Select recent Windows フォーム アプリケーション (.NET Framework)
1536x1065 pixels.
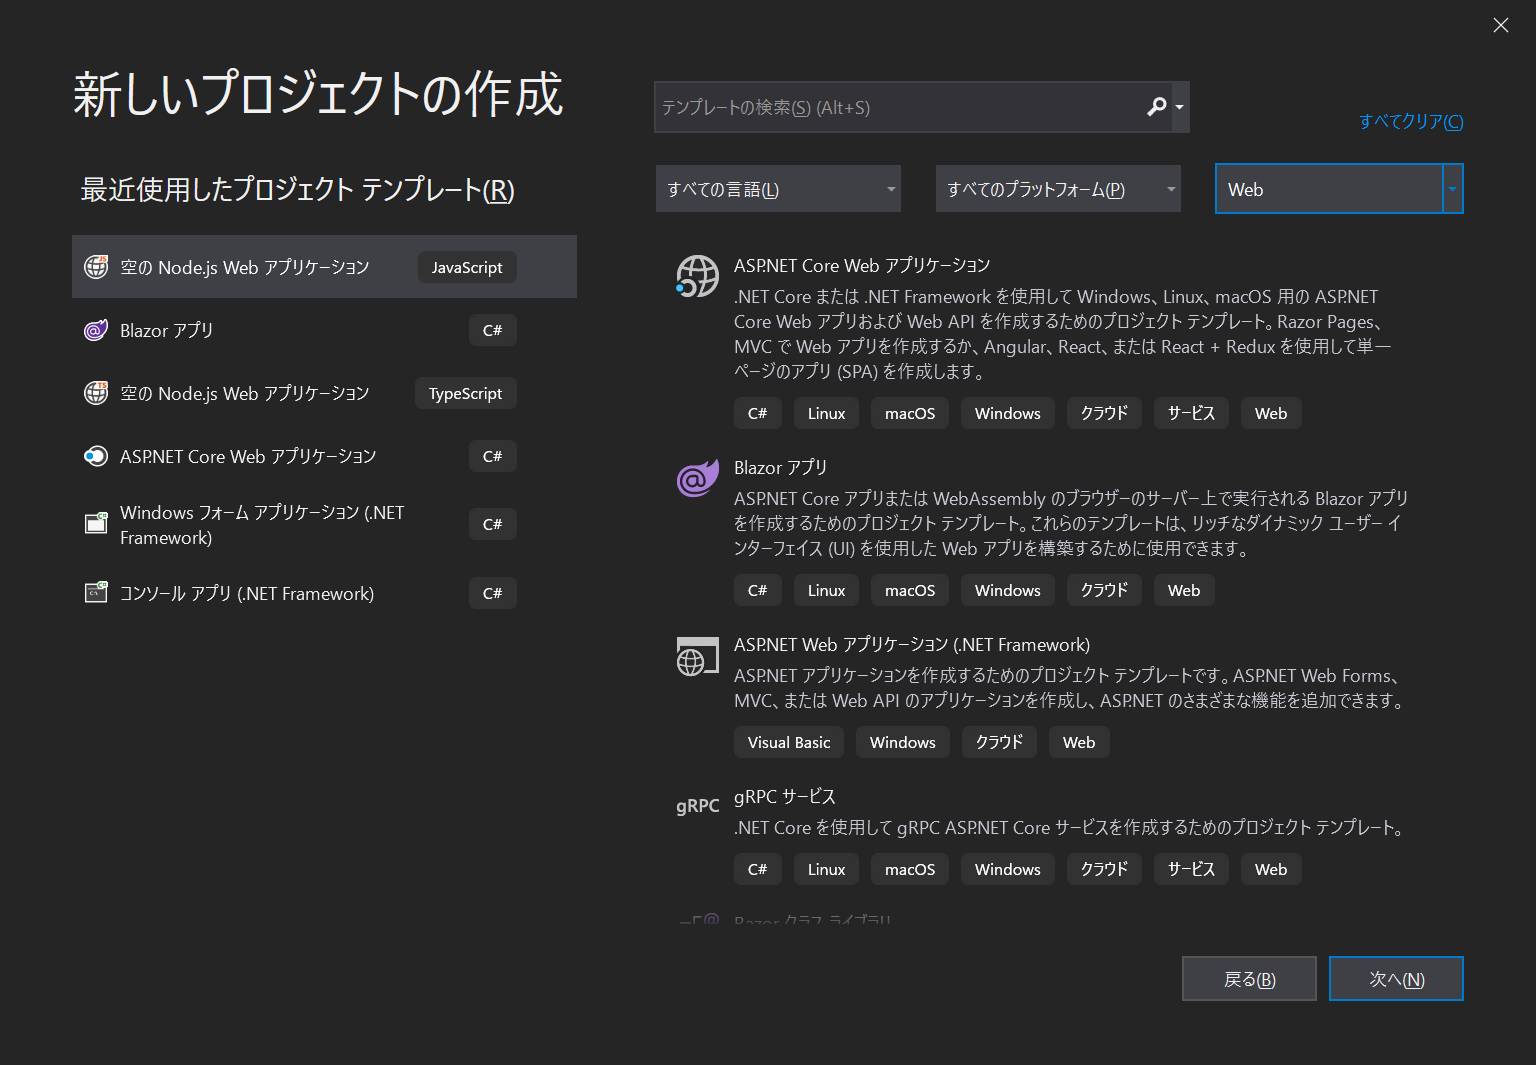coord(324,524)
